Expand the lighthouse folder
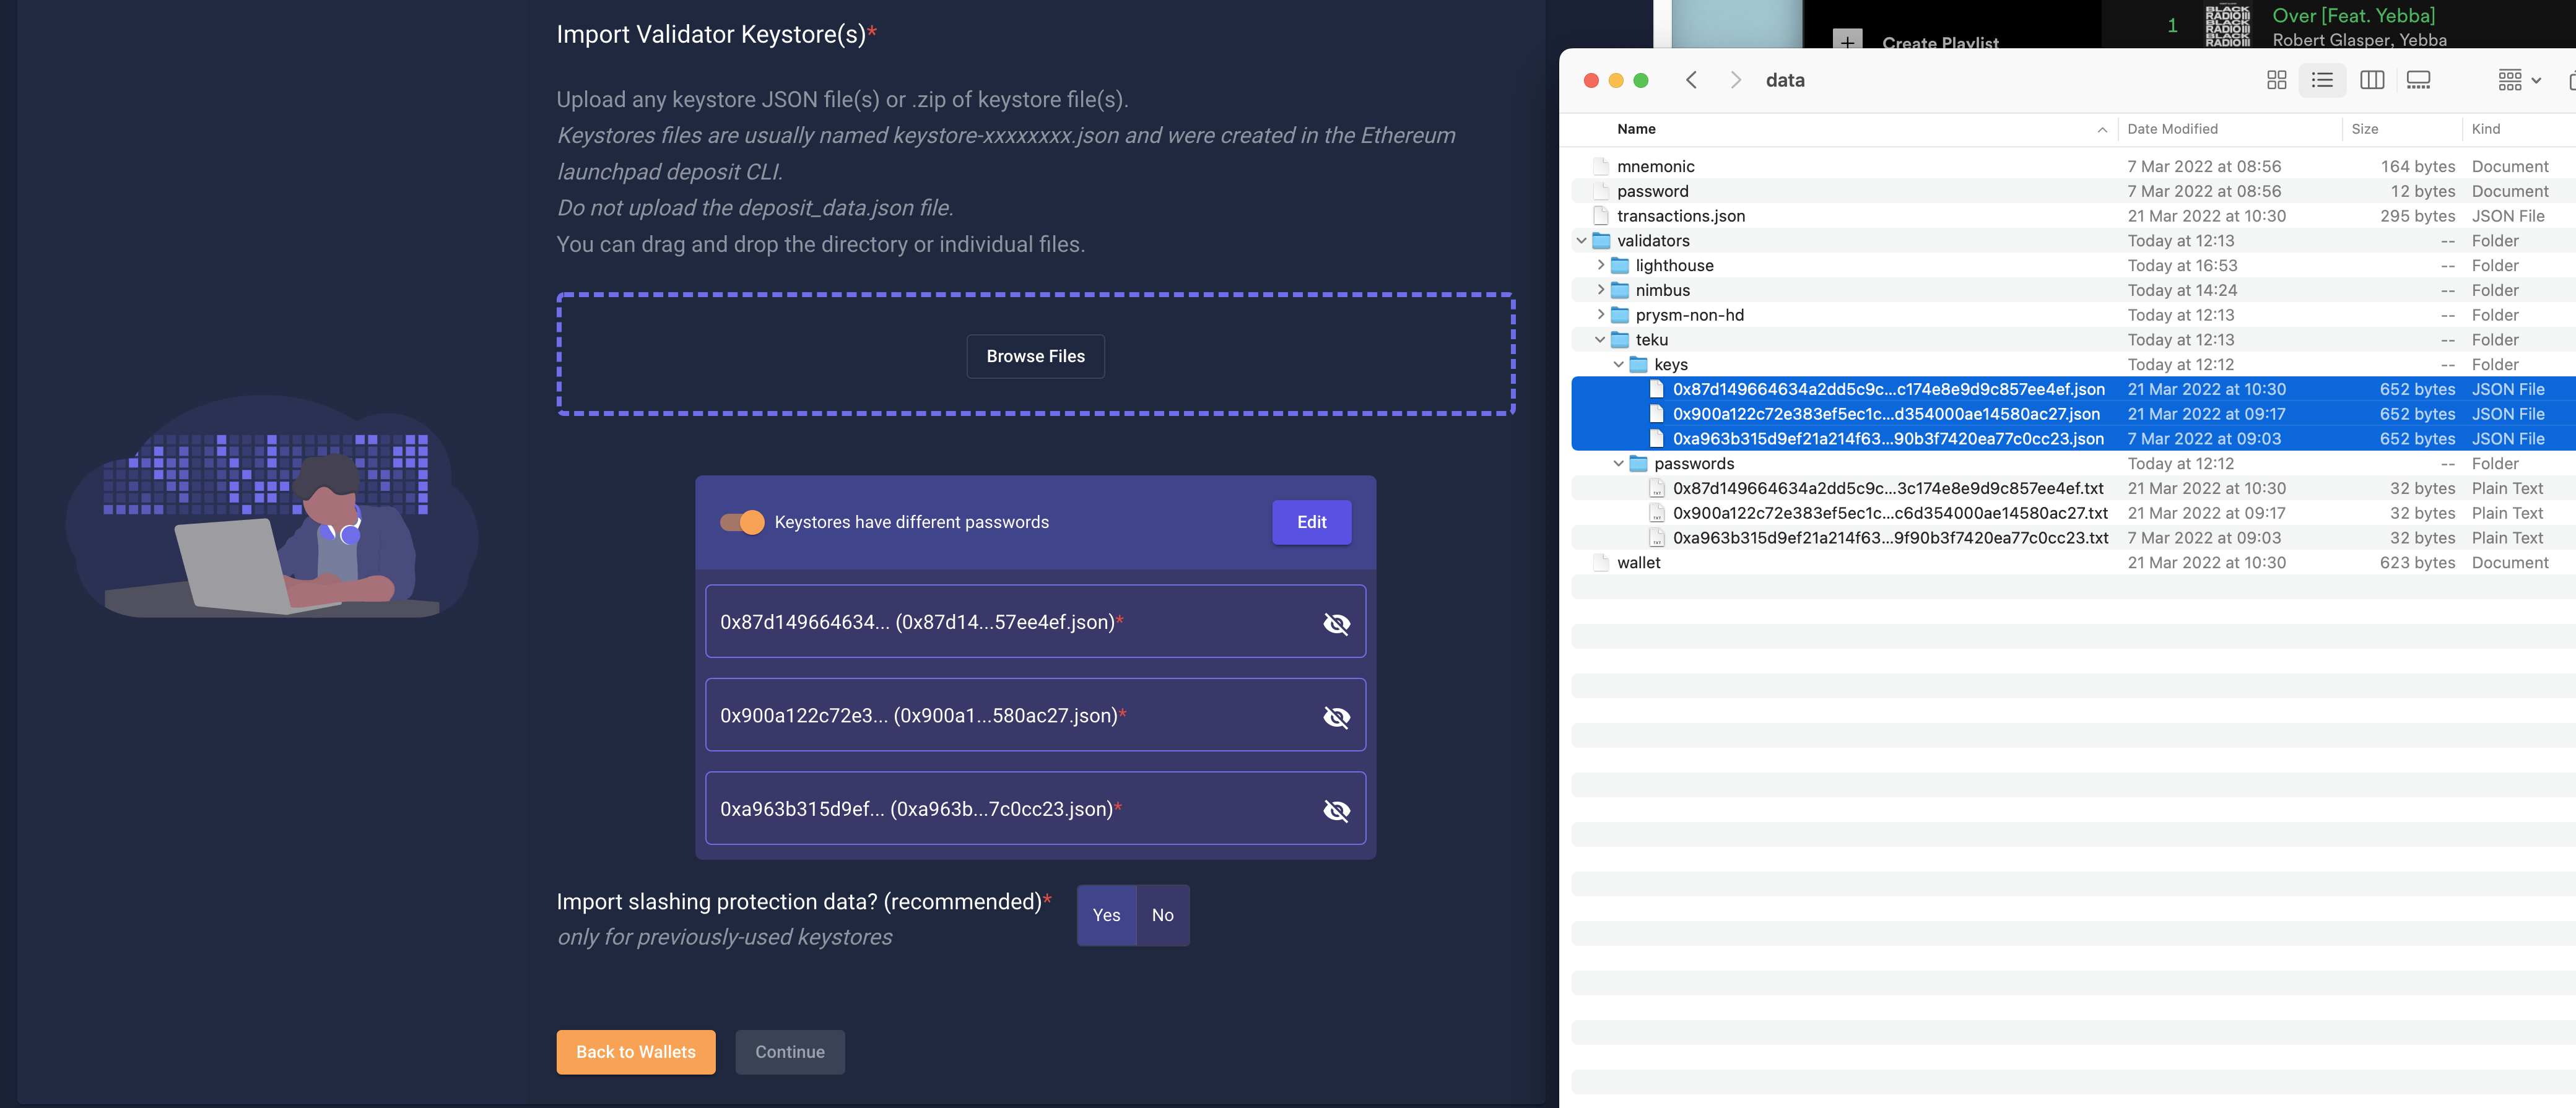This screenshot has height=1108, width=2576. point(1600,265)
